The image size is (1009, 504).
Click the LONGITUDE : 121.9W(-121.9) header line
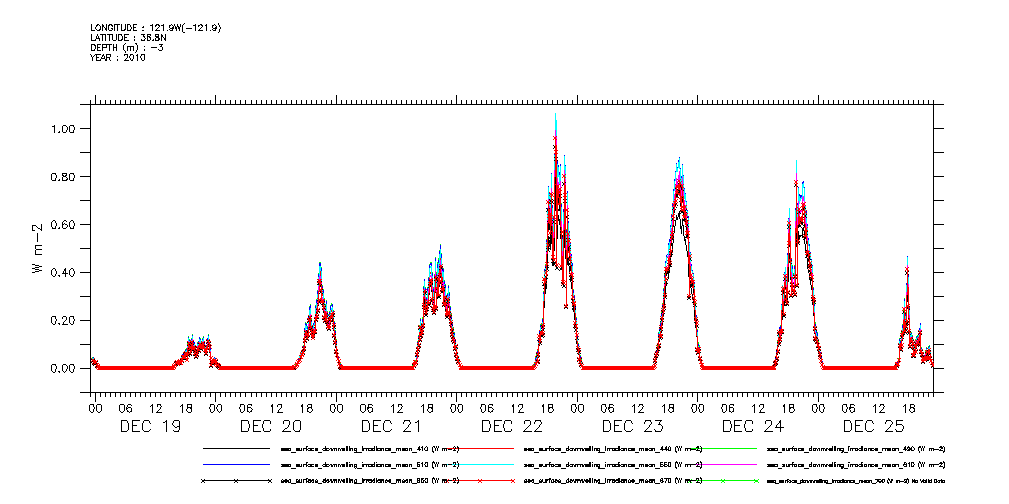coord(158,27)
